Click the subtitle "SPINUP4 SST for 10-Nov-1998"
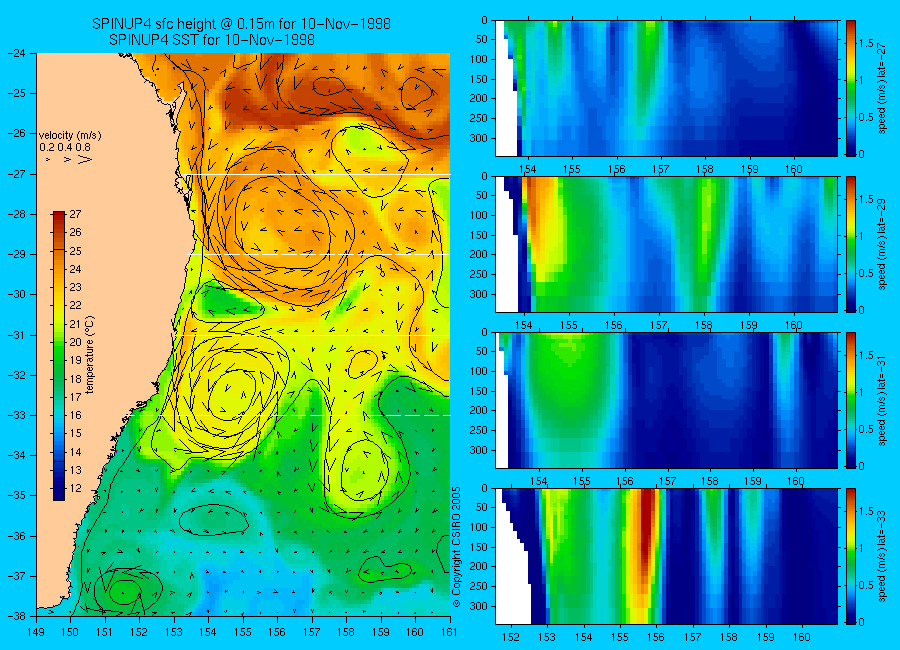This screenshot has width=900, height=650. pyautogui.click(x=212, y=40)
